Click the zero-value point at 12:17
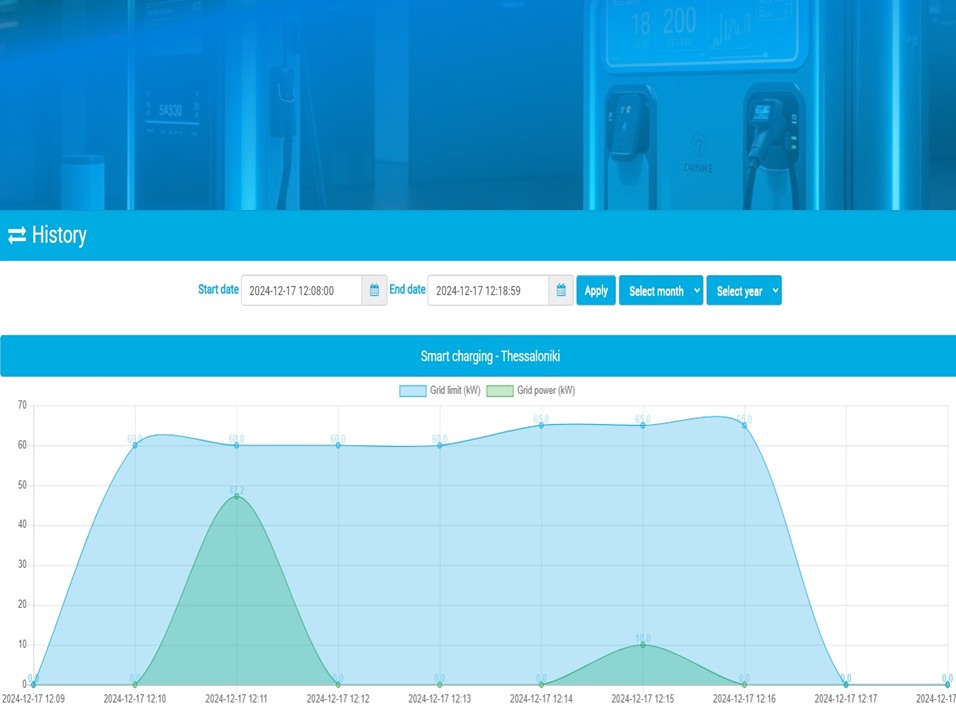 point(846,685)
